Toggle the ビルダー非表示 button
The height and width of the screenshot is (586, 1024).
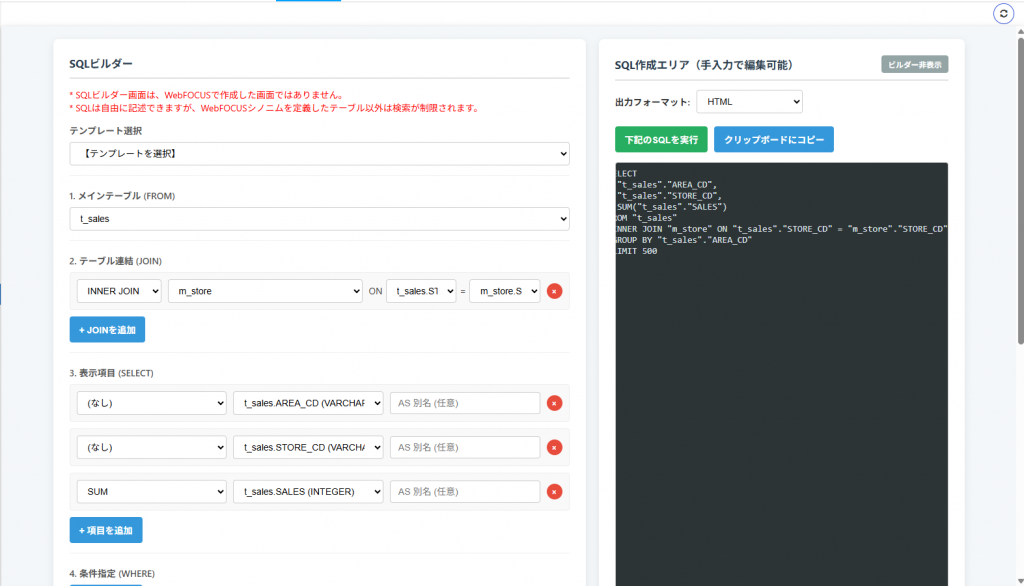pos(914,64)
